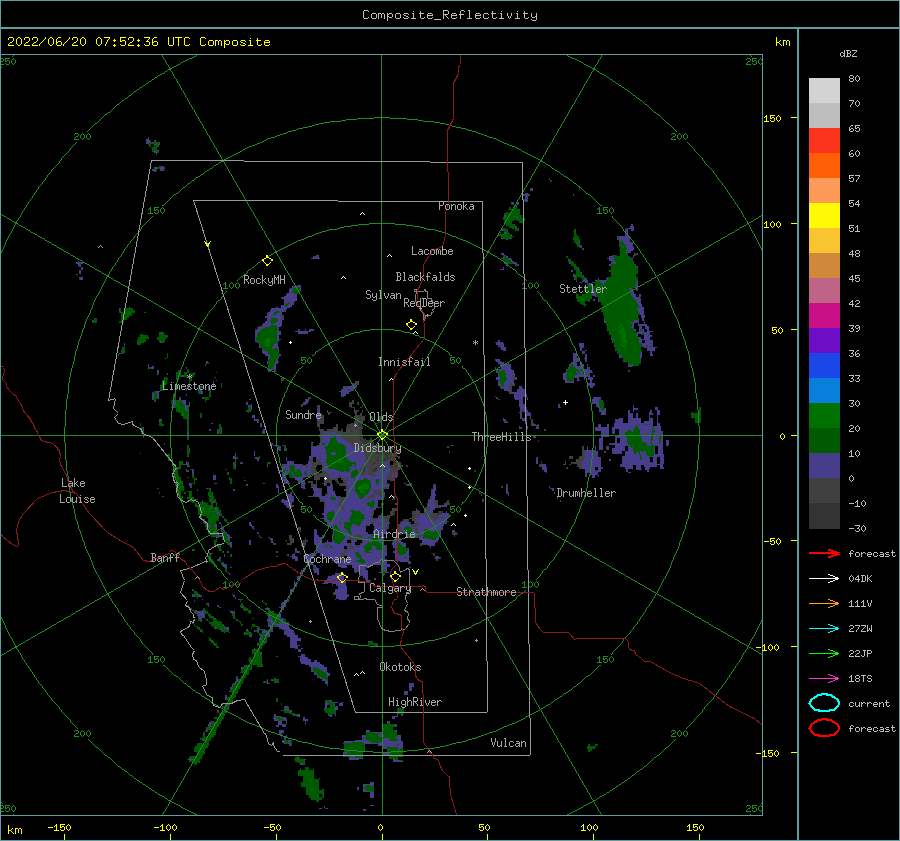900x841 pixels.
Task: Click the light gray swatch between 80 and 70
Action: point(824,91)
